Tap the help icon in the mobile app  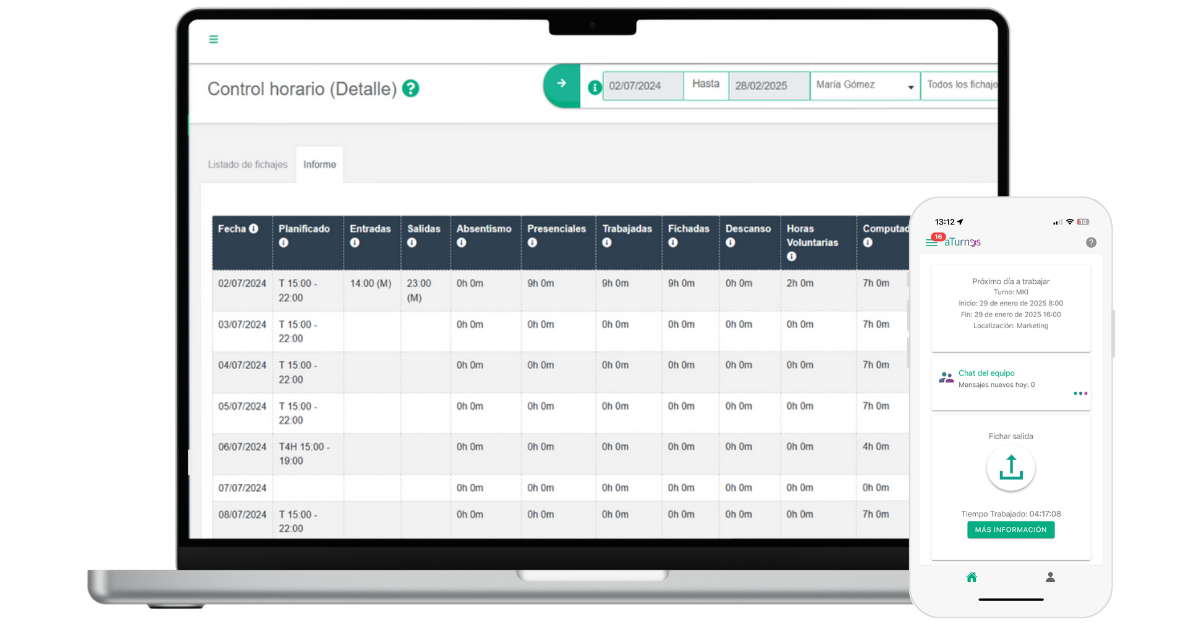(1090, 242)
